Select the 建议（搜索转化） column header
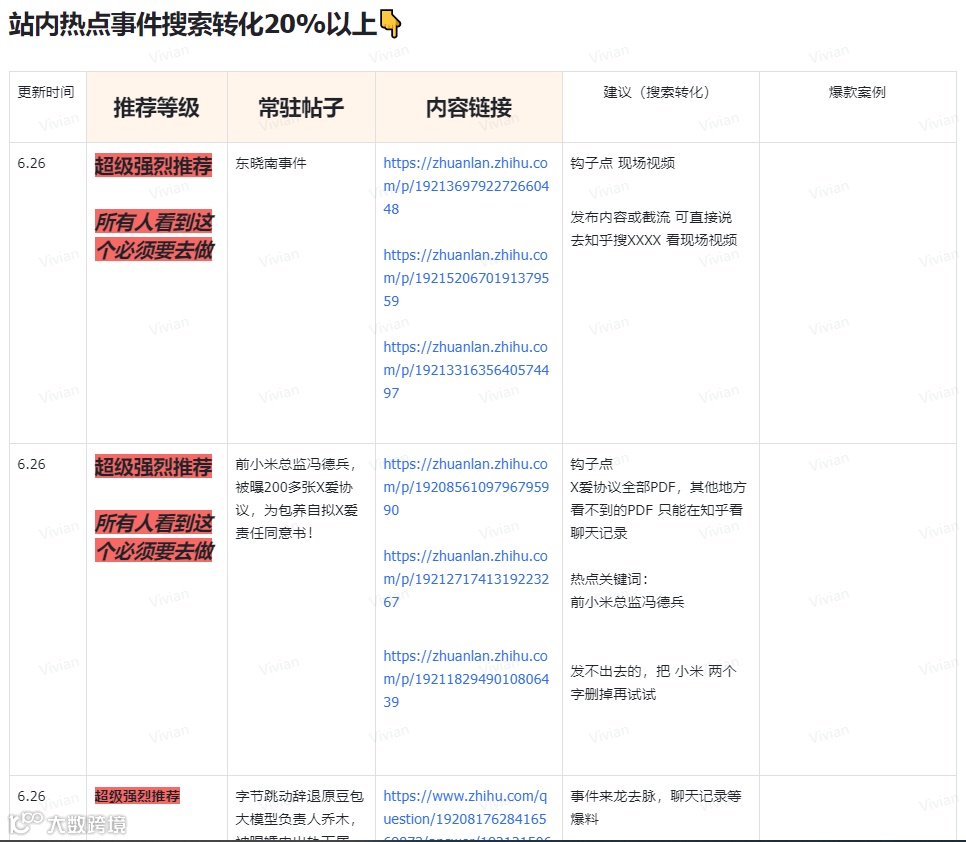The height and width of the screenshot is (842, 966). pos(660,107)
